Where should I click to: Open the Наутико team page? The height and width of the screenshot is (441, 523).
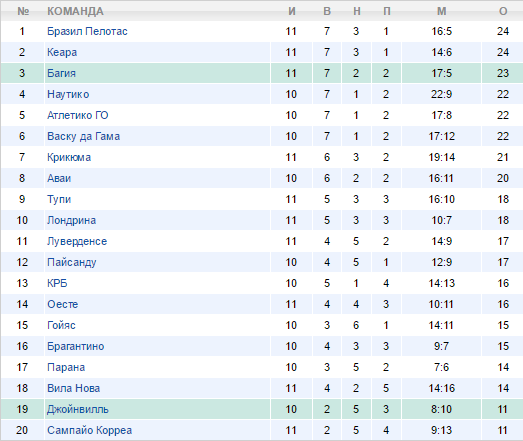point(68,94)
